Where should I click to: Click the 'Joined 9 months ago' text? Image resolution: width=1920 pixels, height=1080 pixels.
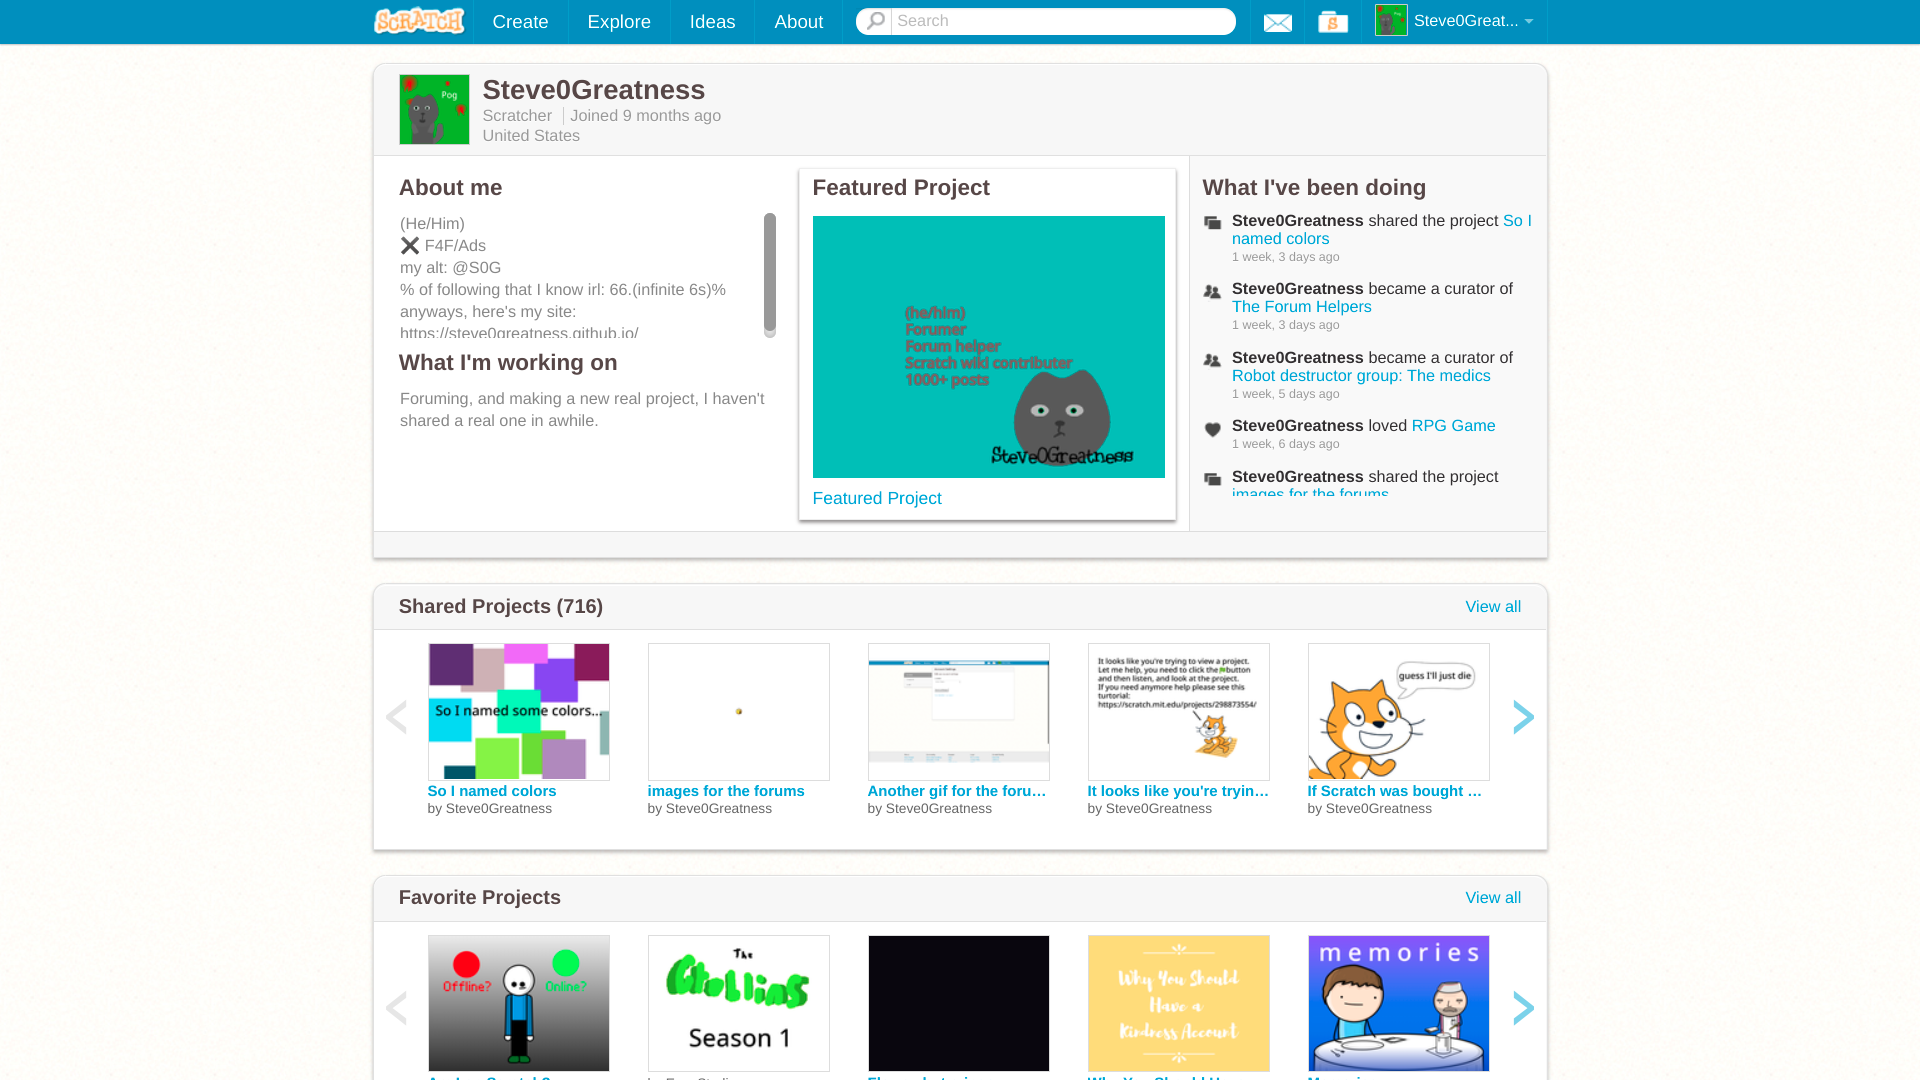[645, 116]
